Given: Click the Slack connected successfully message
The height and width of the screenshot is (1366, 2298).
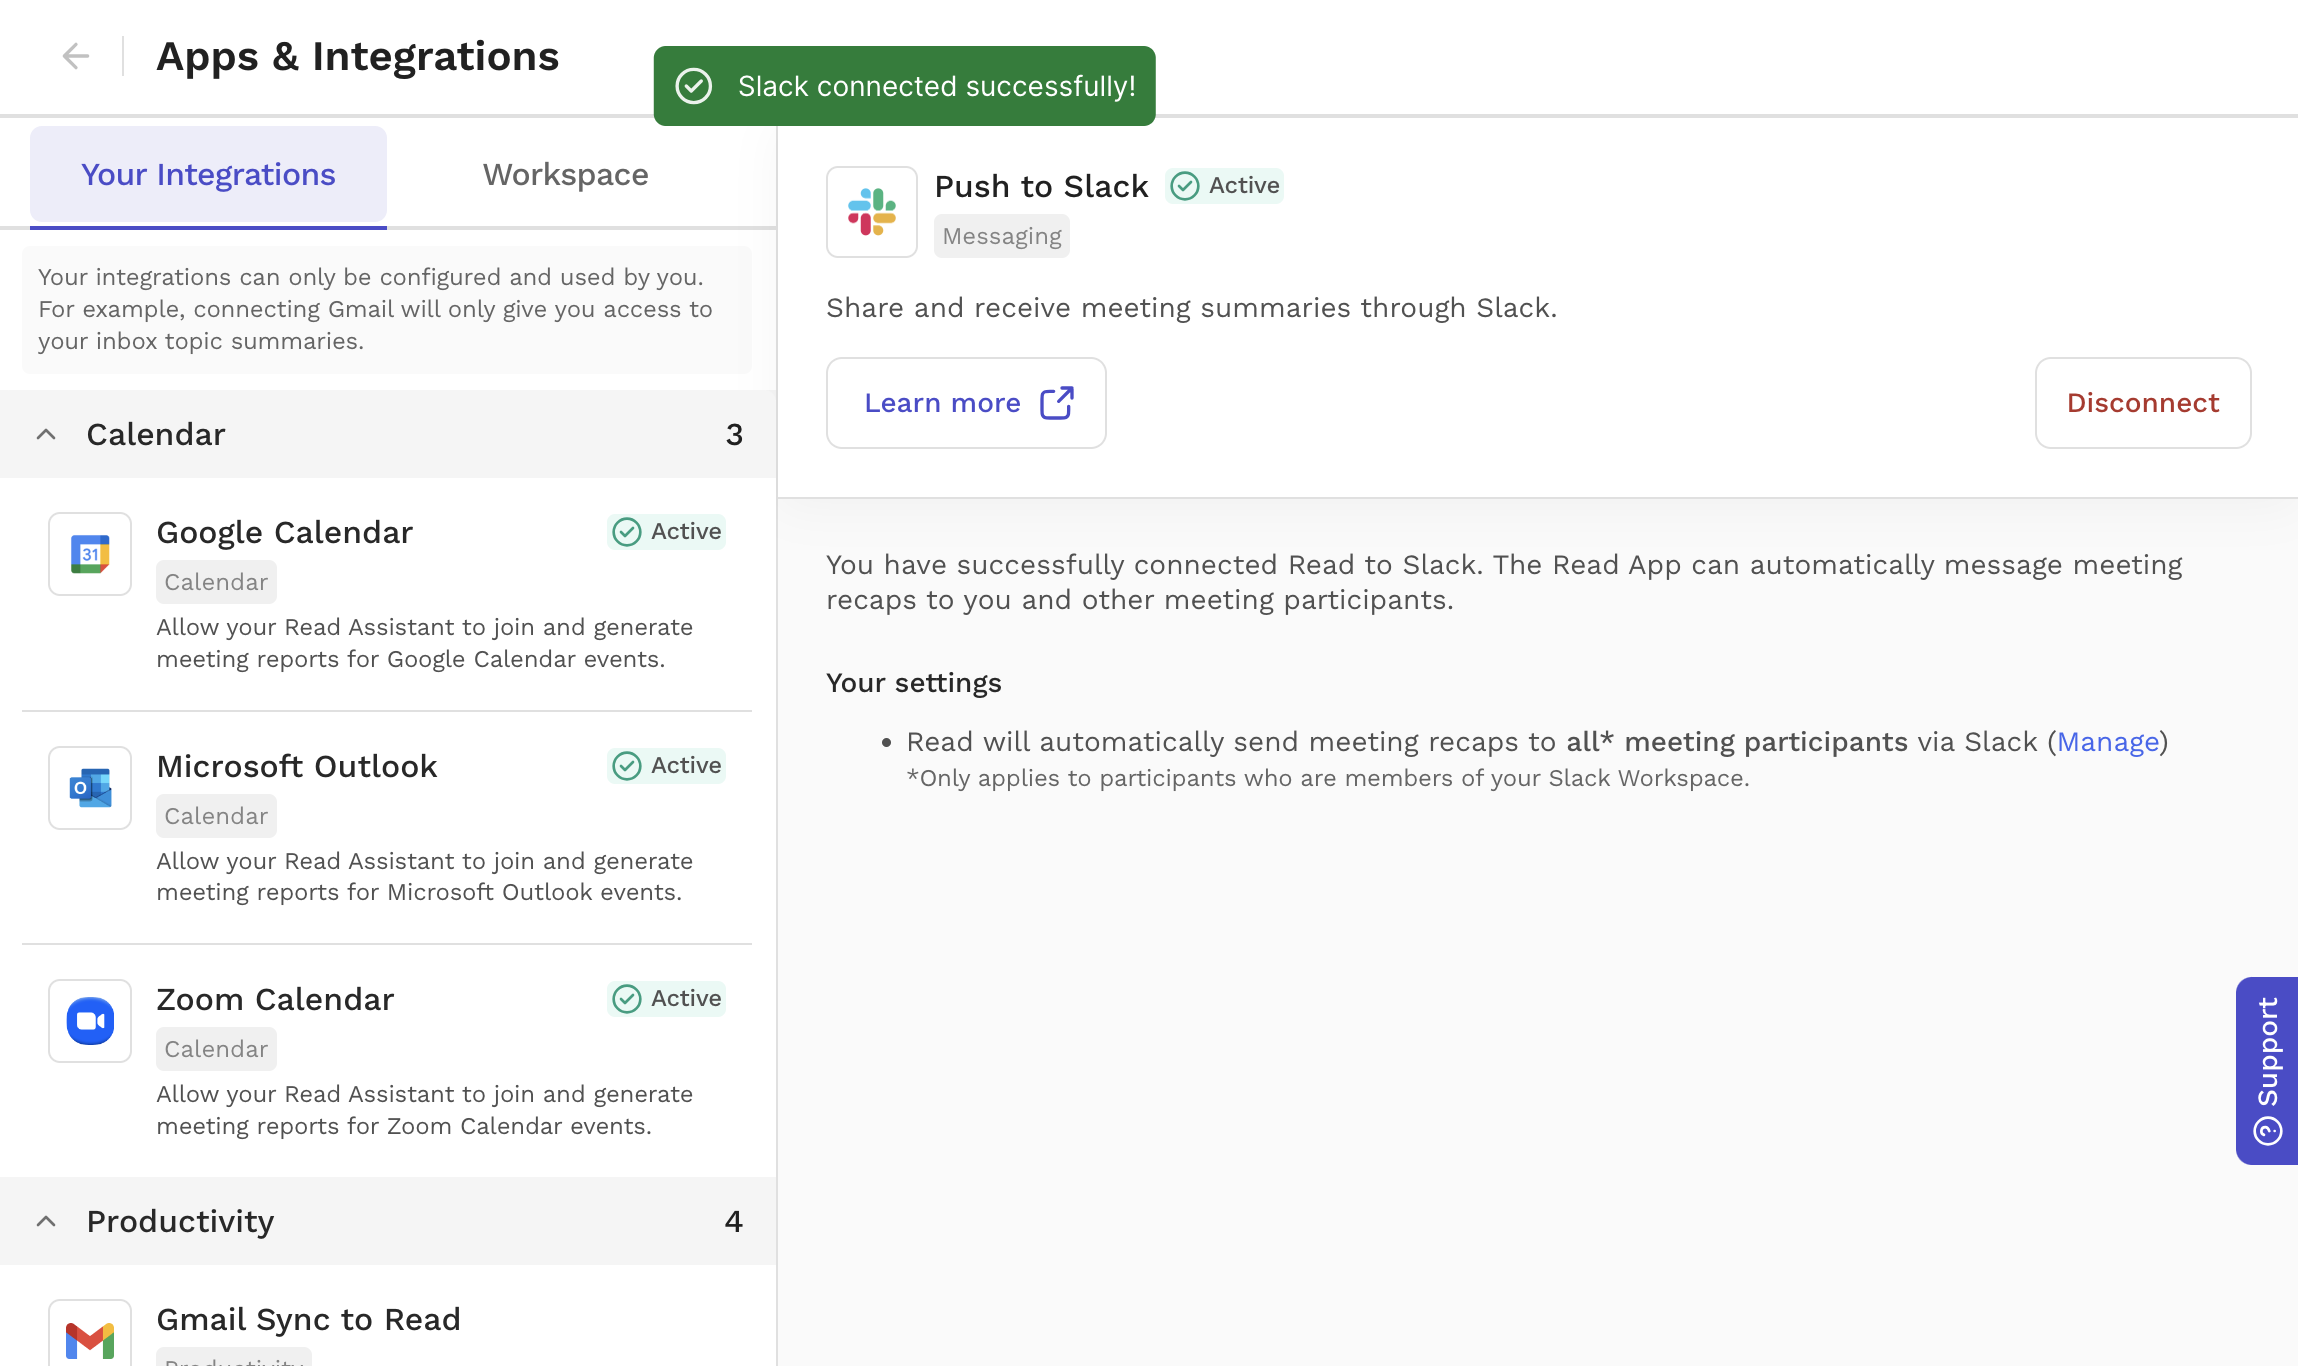Looking at the screenshot, I should click(937, 87).
